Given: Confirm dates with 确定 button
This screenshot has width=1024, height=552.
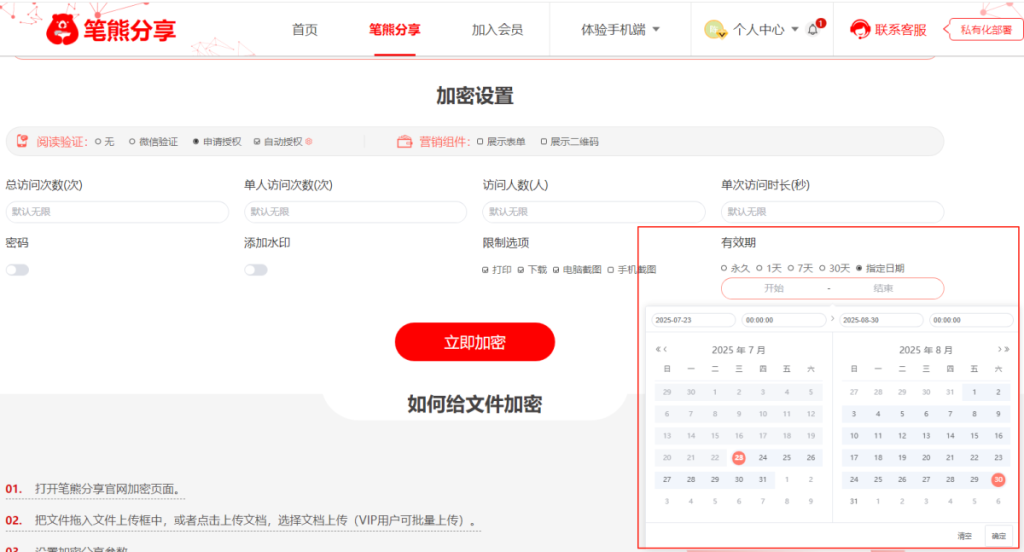Looking at the screenshot, I should (x=999, y=536).
